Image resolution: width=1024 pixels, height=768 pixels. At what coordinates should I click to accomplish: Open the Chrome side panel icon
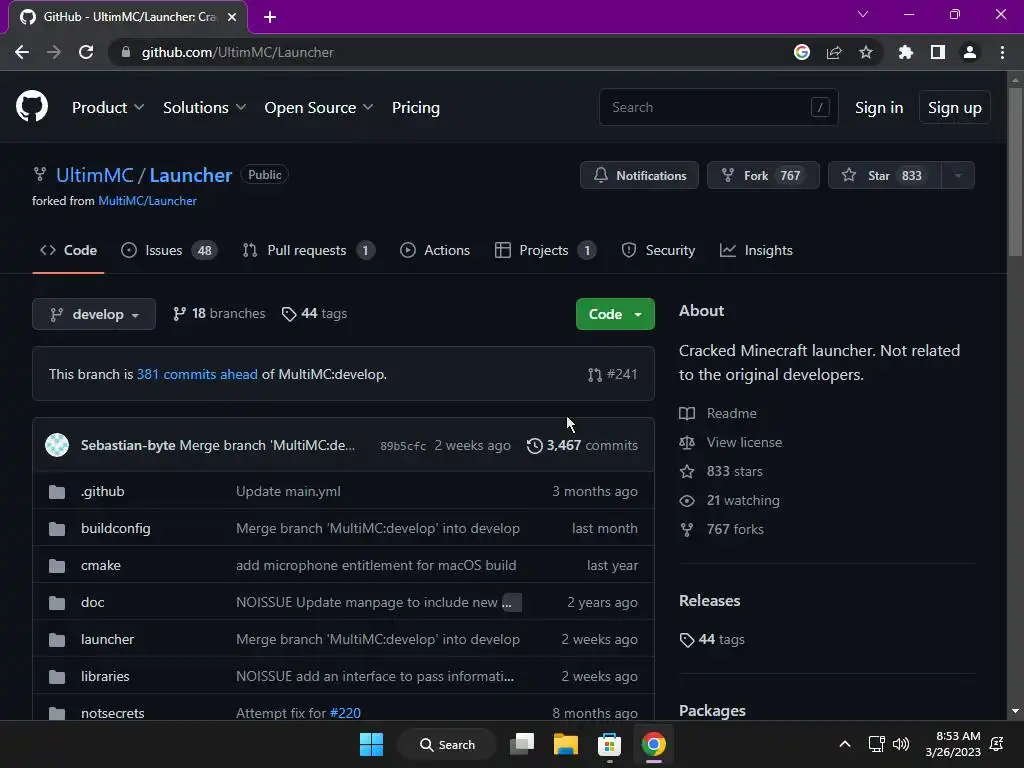(x=938, y=52)
